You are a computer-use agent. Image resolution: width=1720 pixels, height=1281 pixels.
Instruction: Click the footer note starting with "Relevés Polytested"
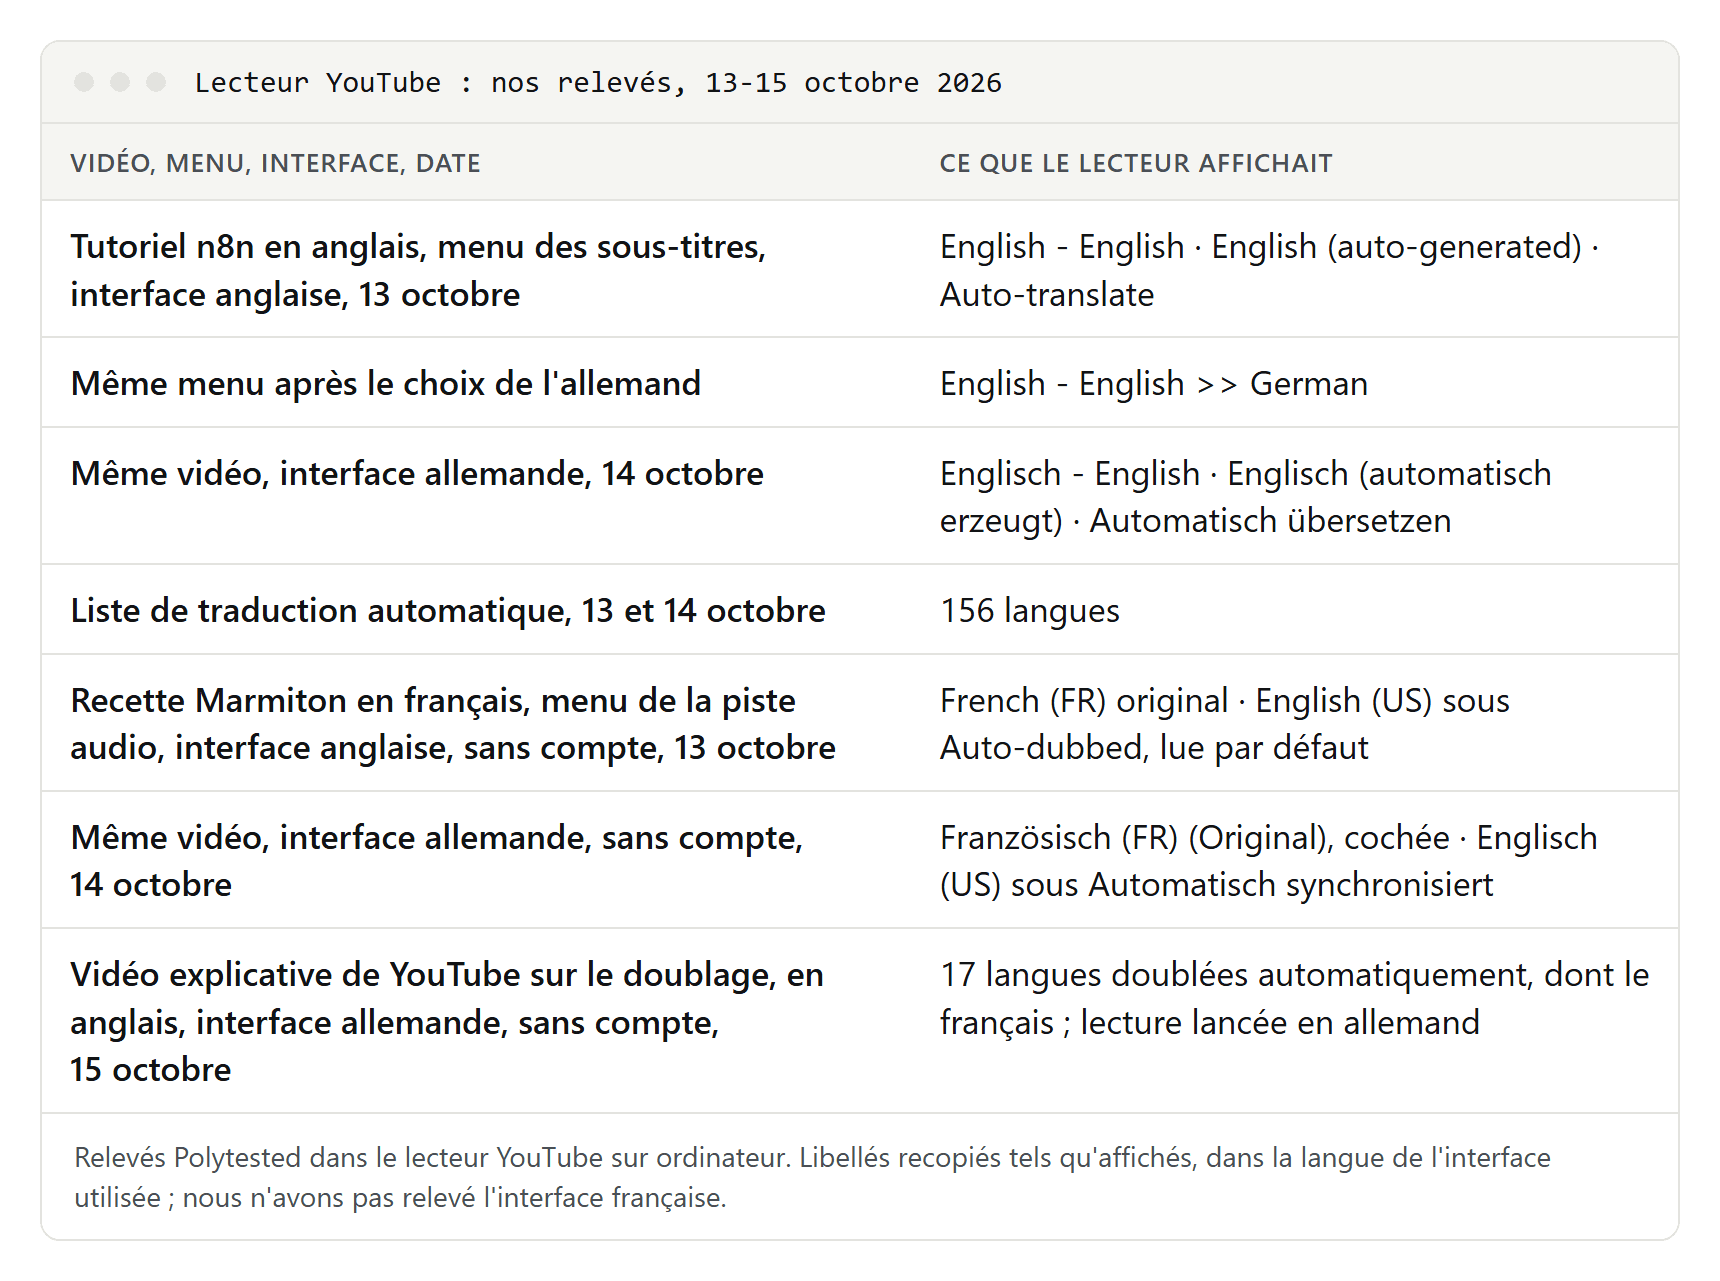[812, 1177]
